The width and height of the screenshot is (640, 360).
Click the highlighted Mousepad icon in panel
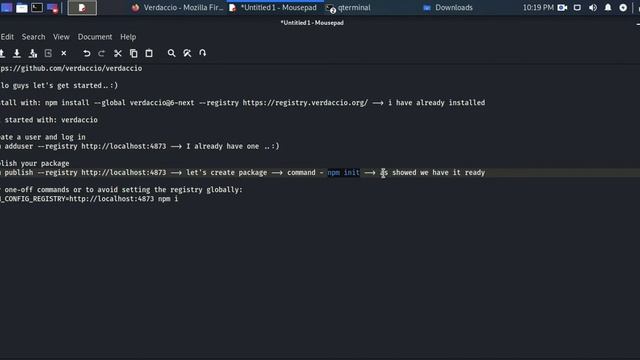point(82,7)
